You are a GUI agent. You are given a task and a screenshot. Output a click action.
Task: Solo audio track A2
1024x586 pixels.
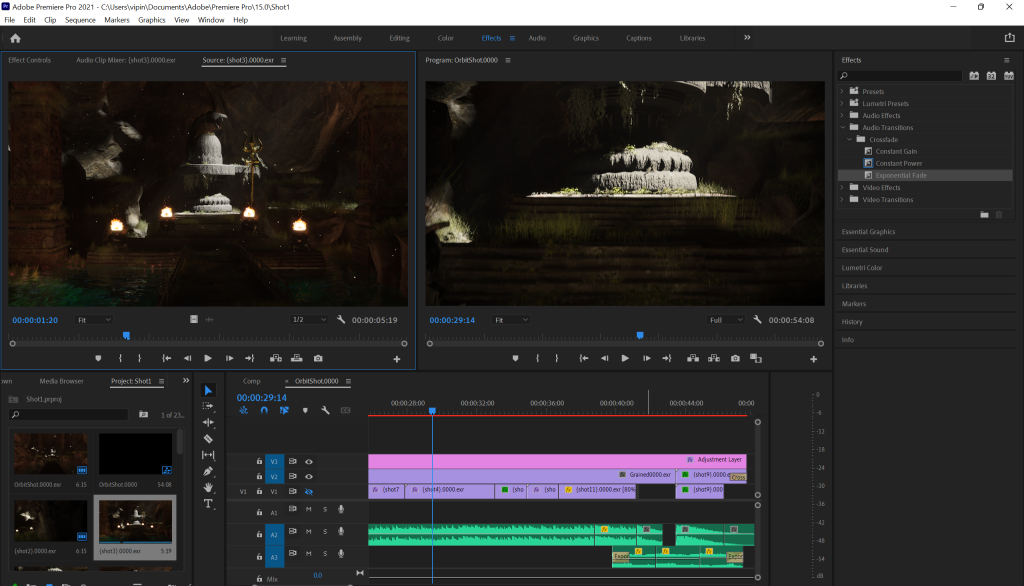coord(325,532)
